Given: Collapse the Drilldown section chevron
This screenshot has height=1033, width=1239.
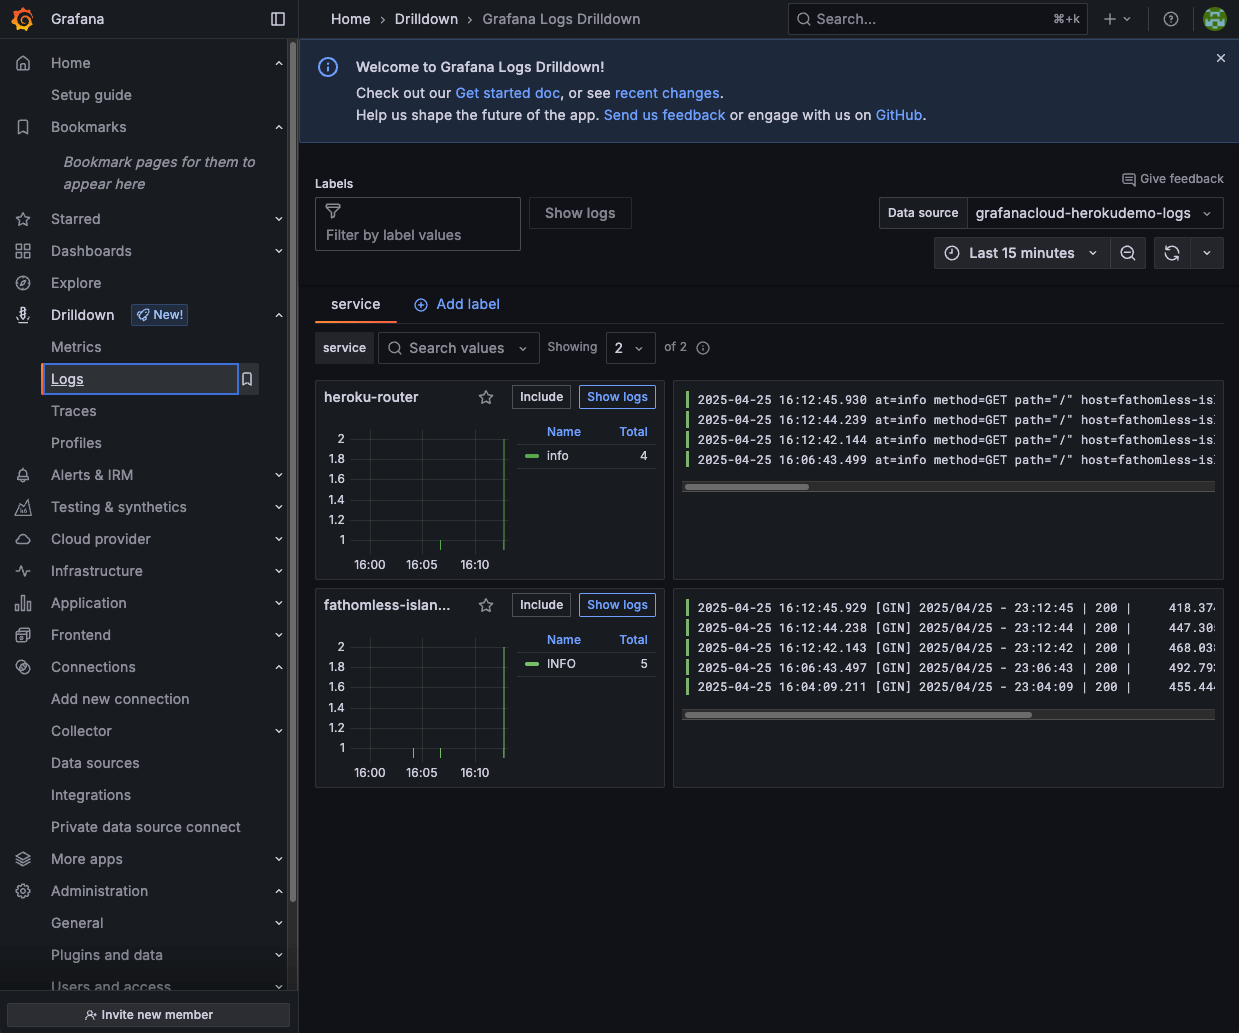Looking at the screenshot, I should 279,315.
